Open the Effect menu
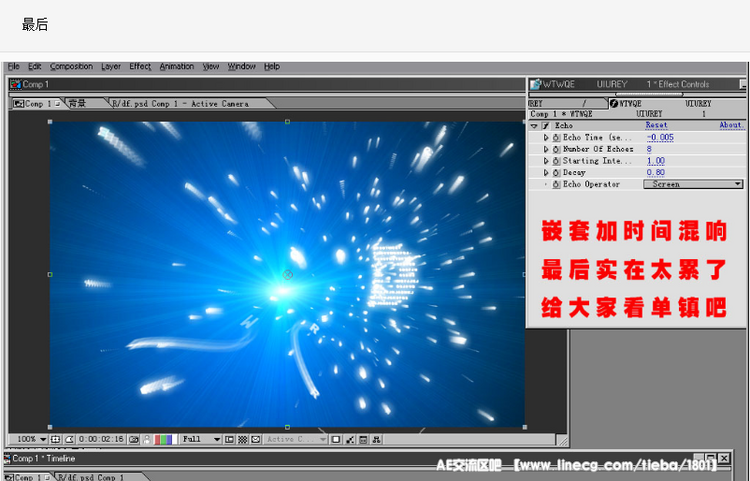The height and width of the screenshot is (481, 750). [x=140, y=66]
